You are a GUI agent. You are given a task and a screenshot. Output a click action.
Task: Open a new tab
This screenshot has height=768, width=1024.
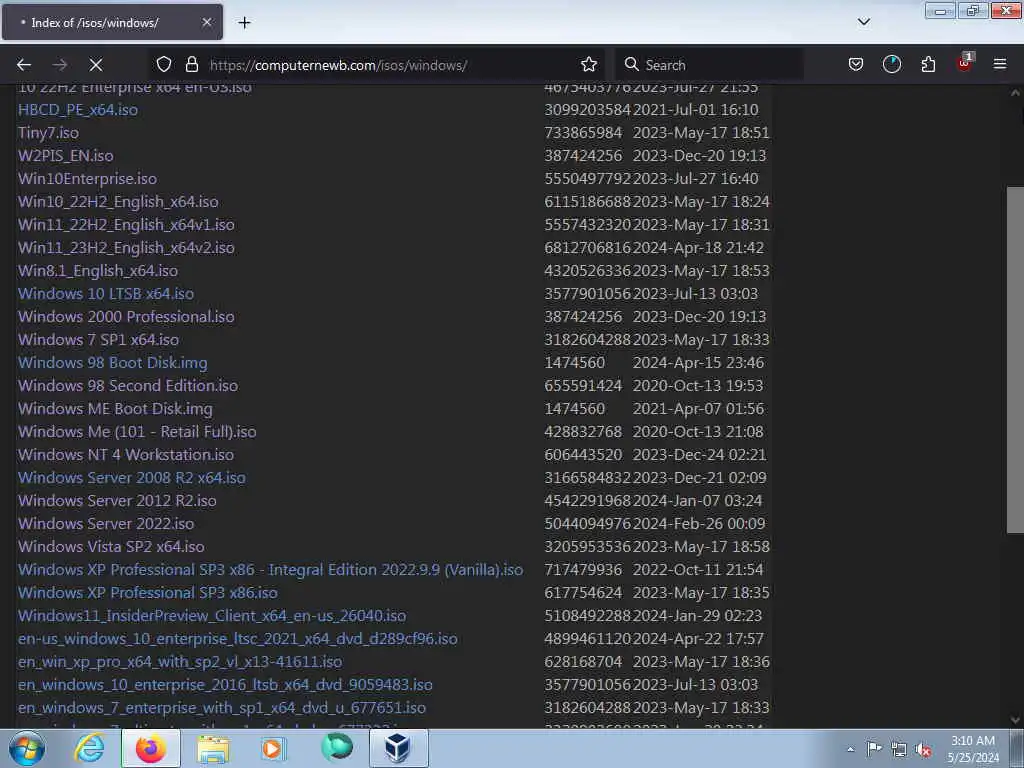click(x=244, y=23)
